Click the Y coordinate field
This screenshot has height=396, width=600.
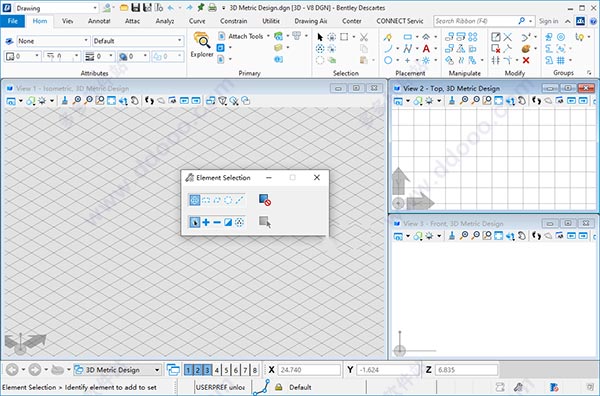point(388,370)
